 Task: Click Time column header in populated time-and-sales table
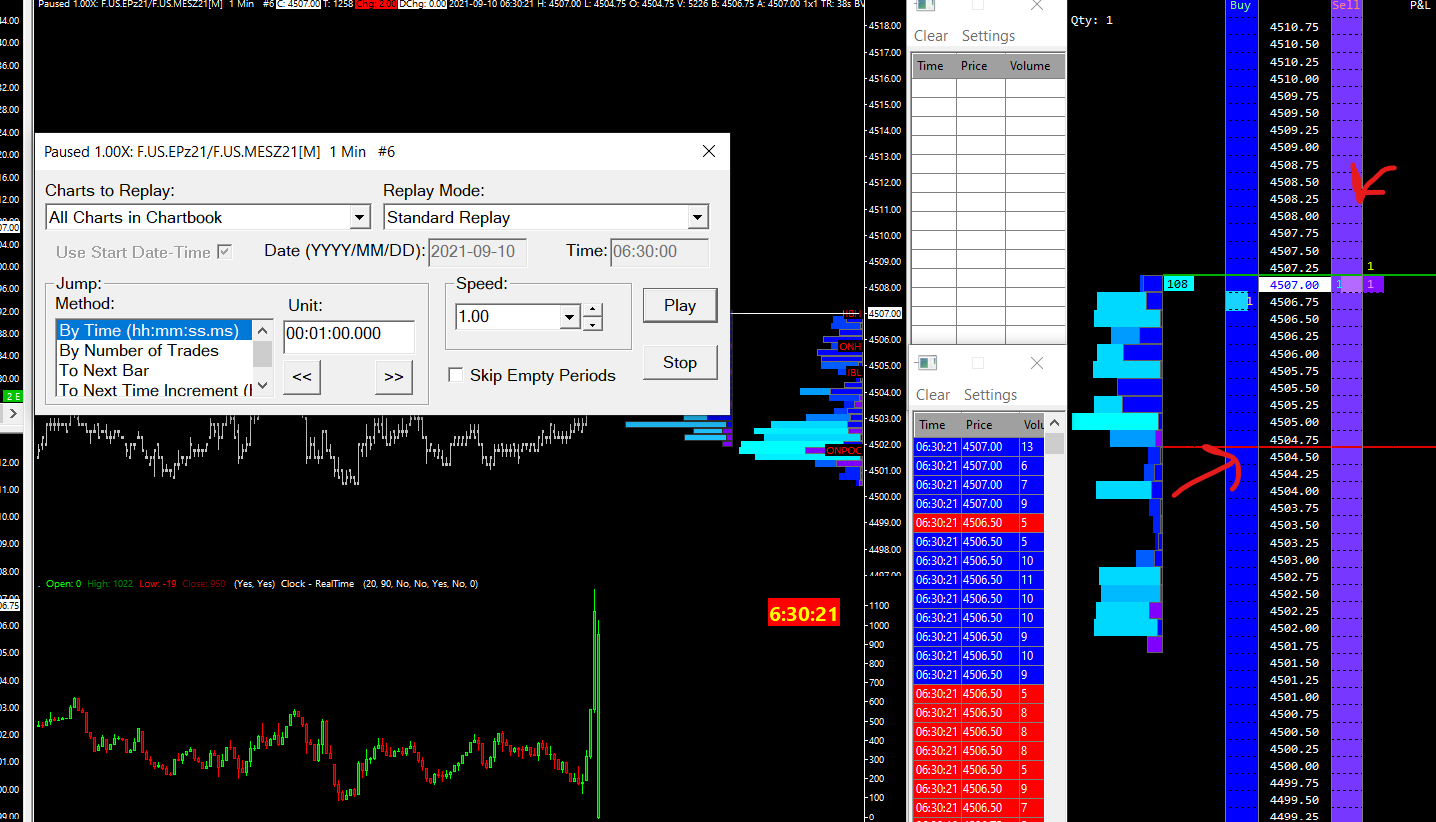pos(937,425)
